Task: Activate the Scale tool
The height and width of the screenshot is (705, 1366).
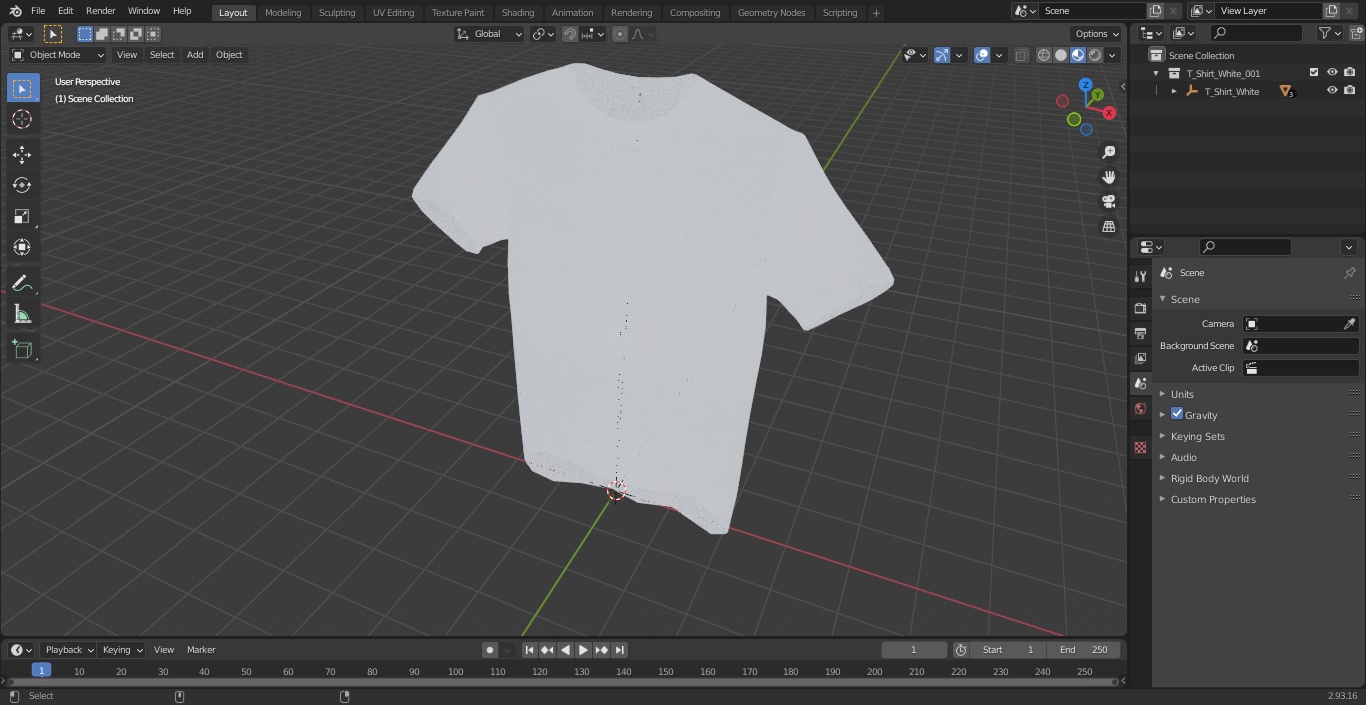Action: pos(22,216)
